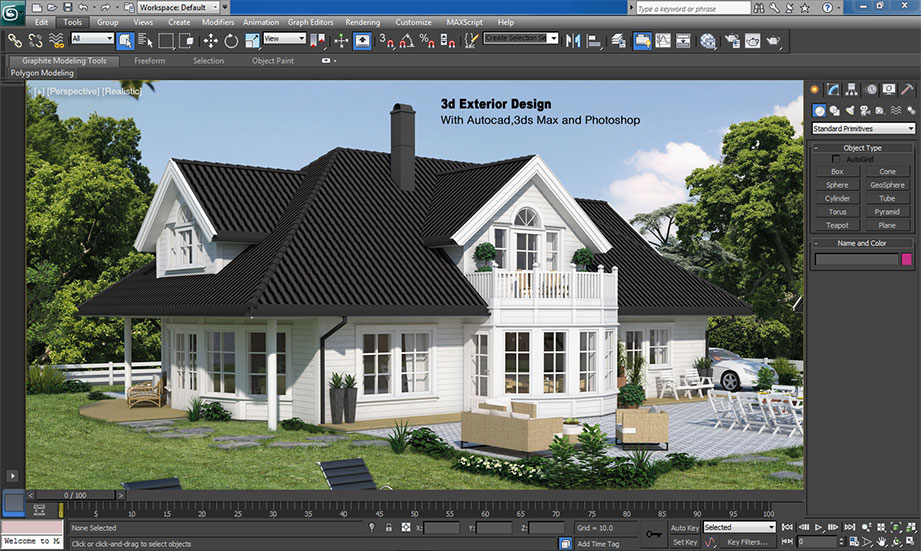The image size is (921, 551).
Task: Open the Schematic View icon
Action: coord(683,41)
